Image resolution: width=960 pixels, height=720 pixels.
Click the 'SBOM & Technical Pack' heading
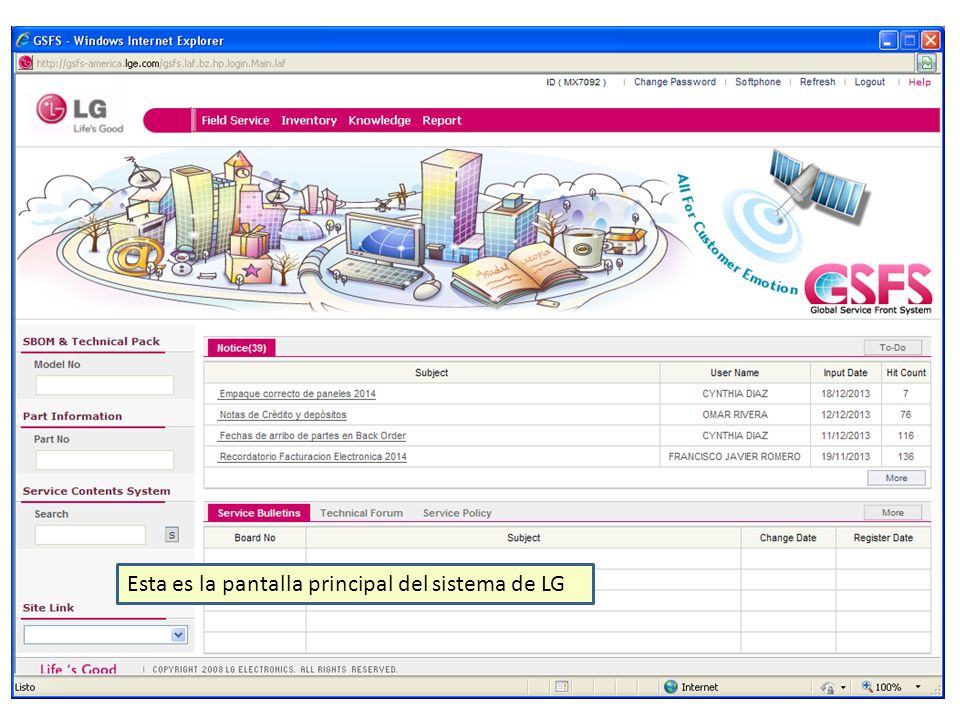tap(91, 342)
